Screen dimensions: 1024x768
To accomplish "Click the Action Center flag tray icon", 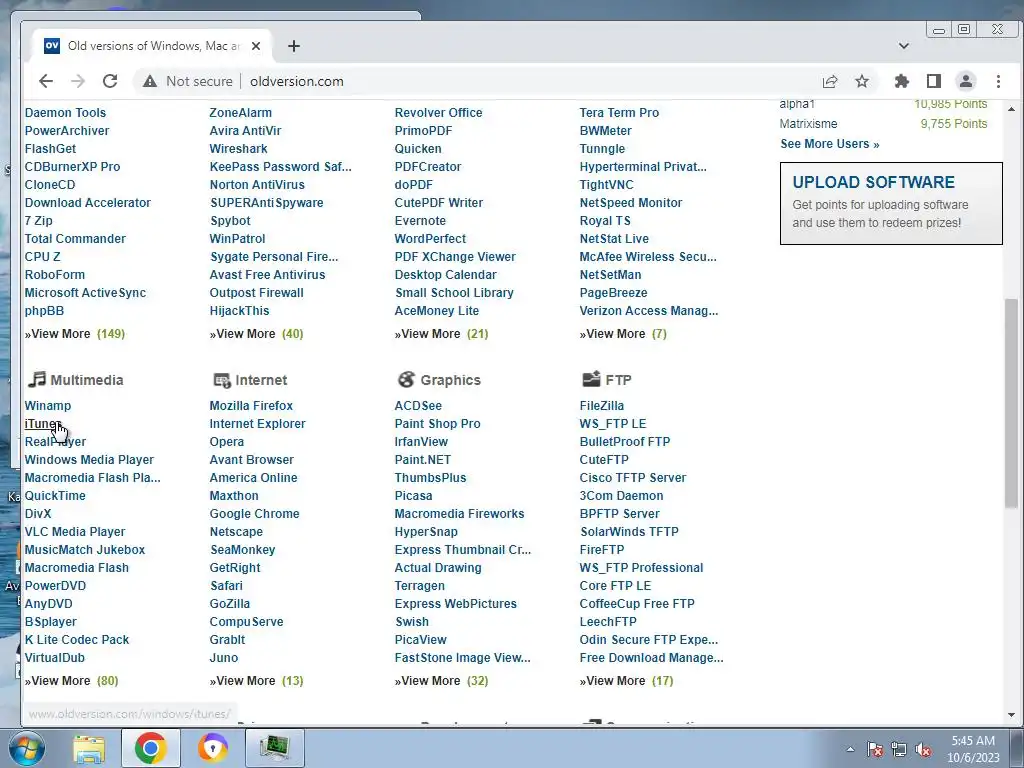I will point(874,749).
